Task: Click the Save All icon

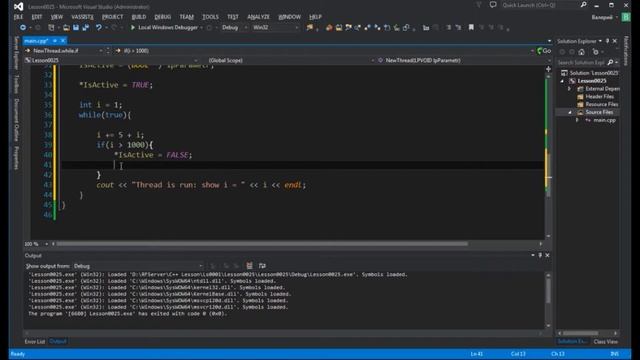Action: 86,27
